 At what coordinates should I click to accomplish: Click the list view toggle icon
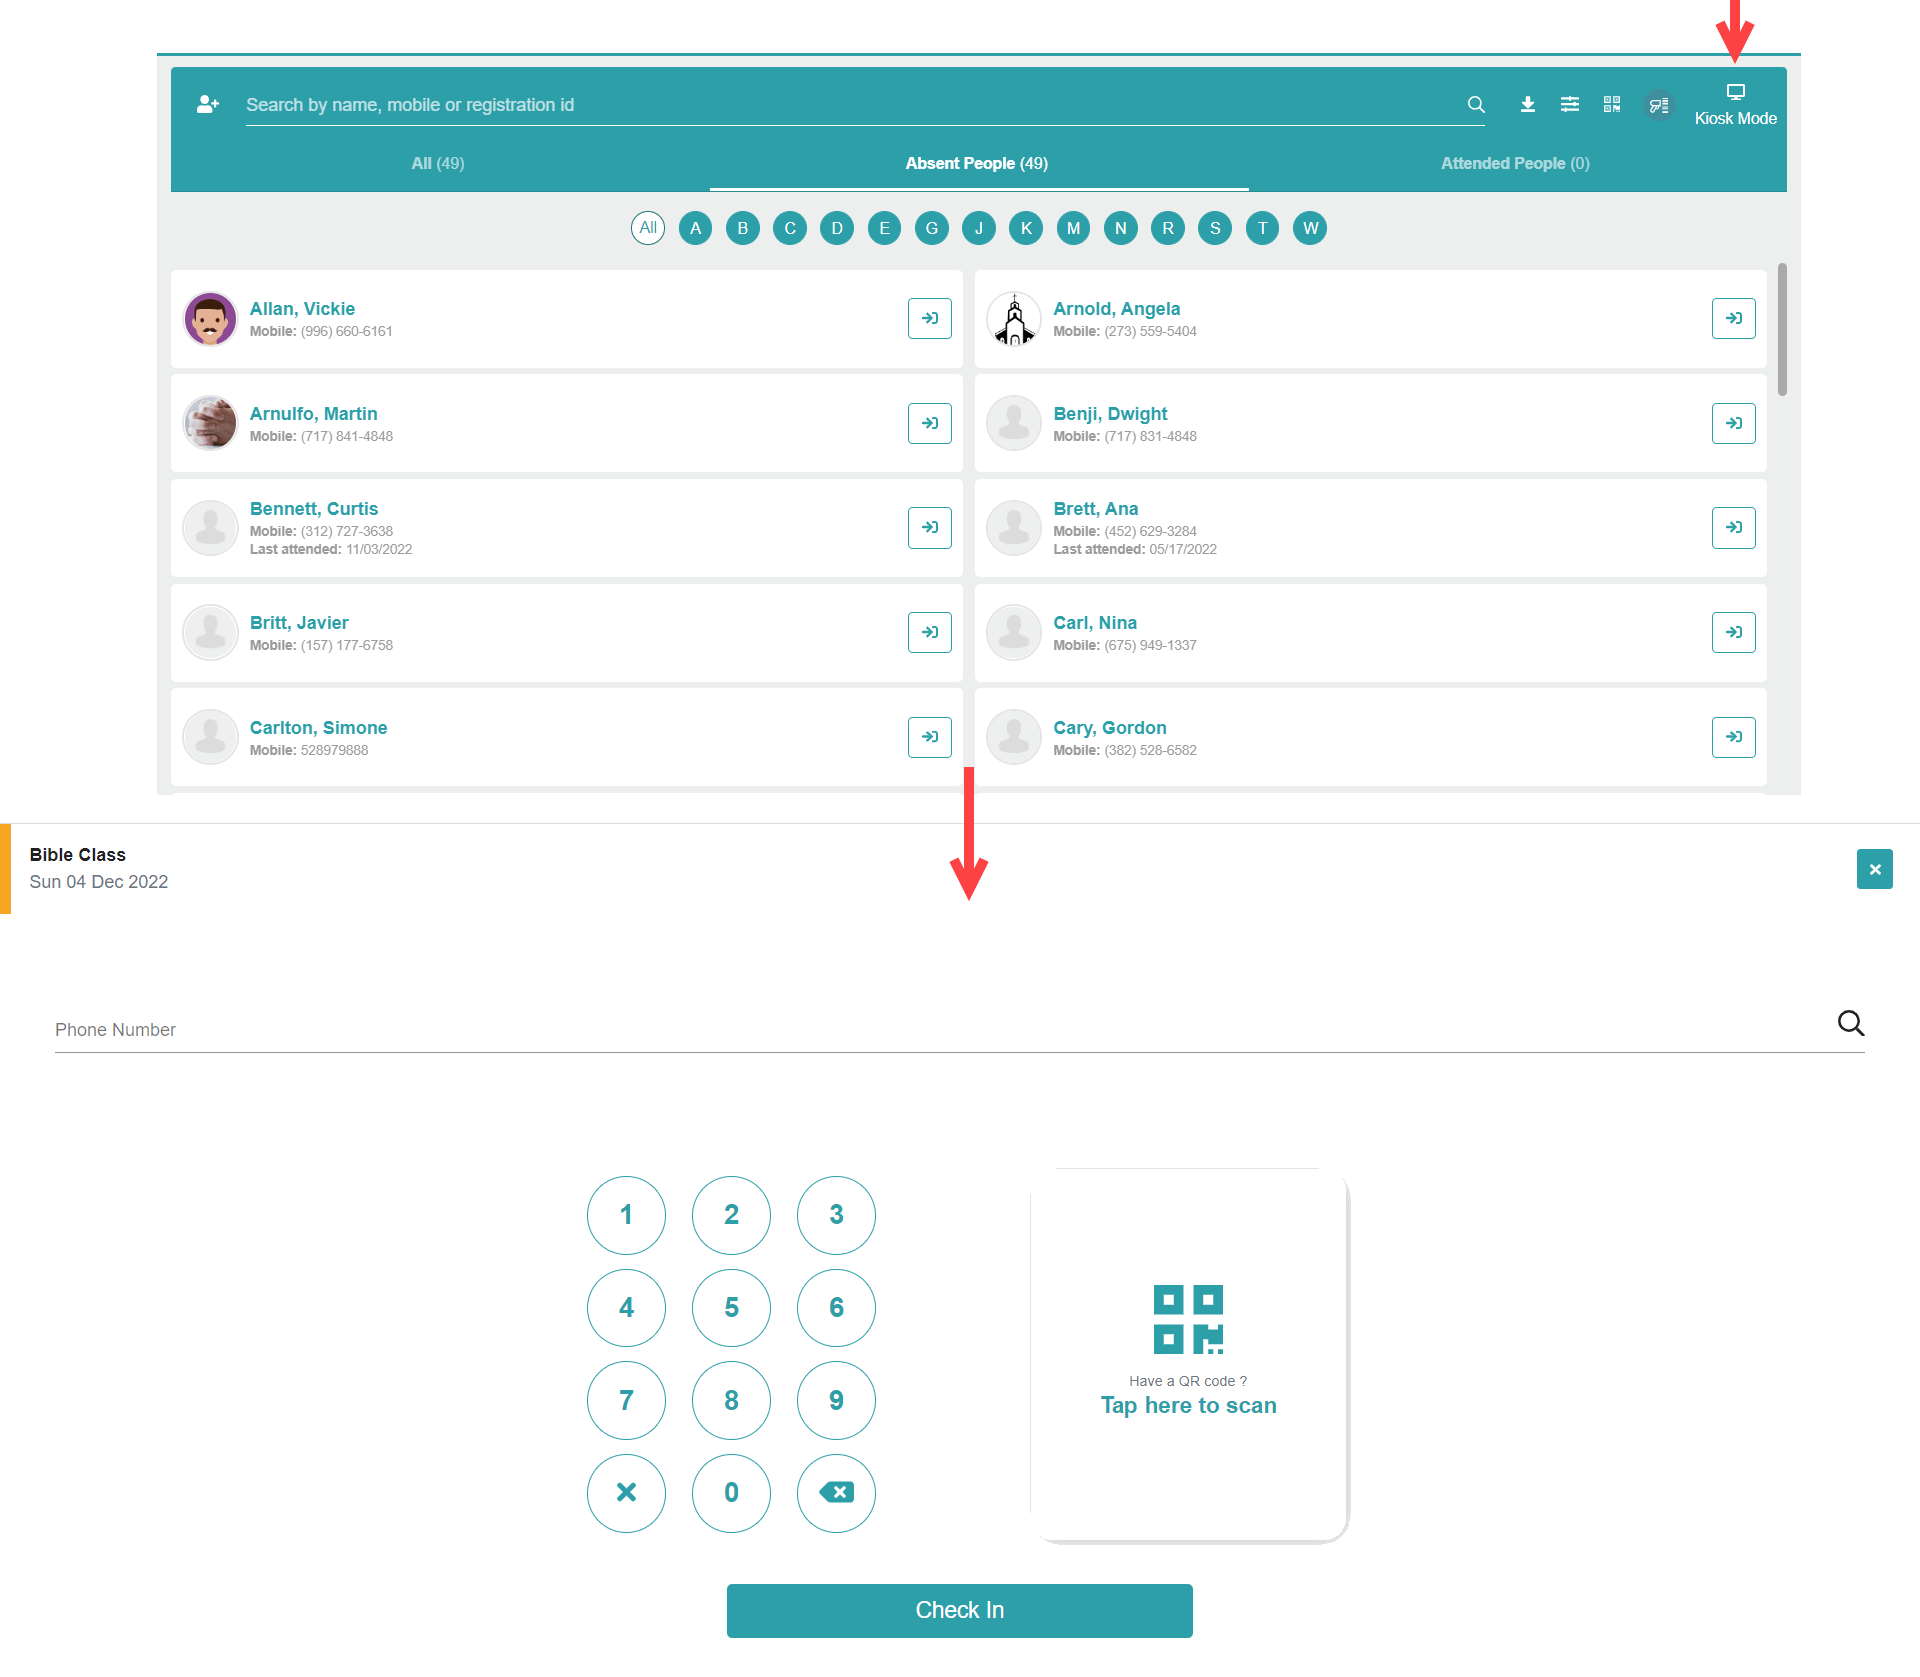point(1659,104)
